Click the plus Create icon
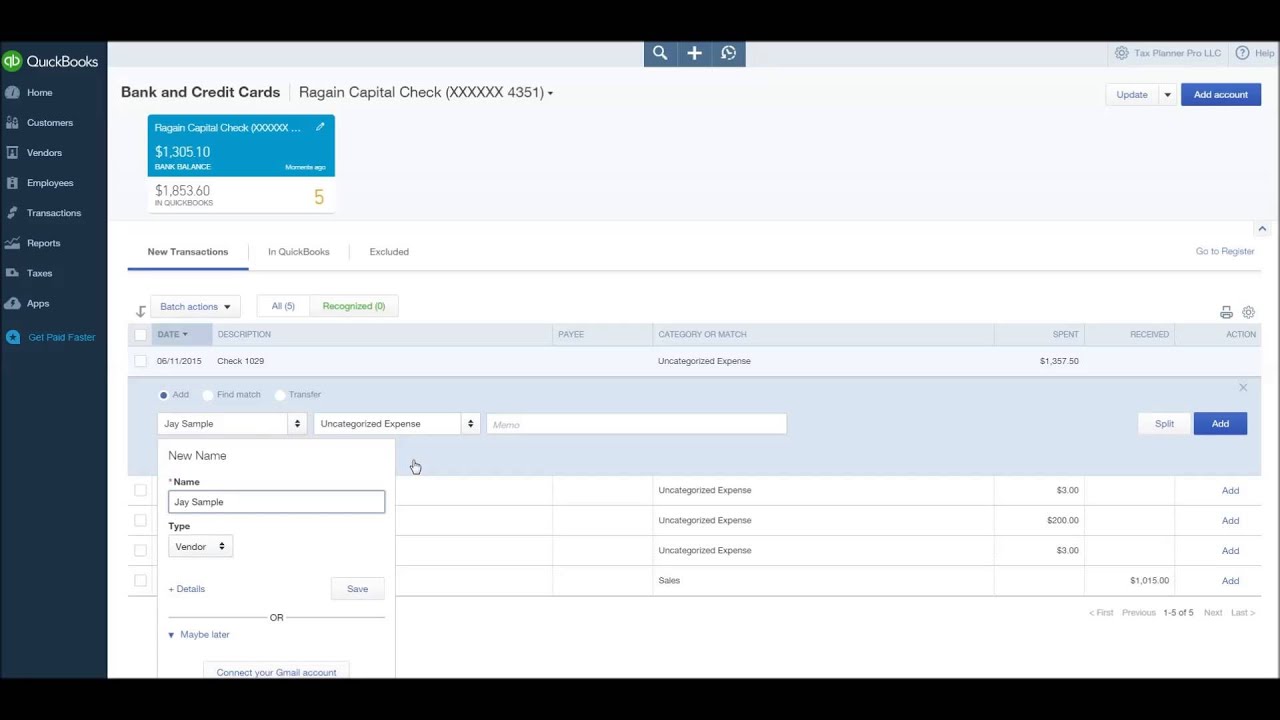This screenshot has width=1280, height=720. (694, 53)
